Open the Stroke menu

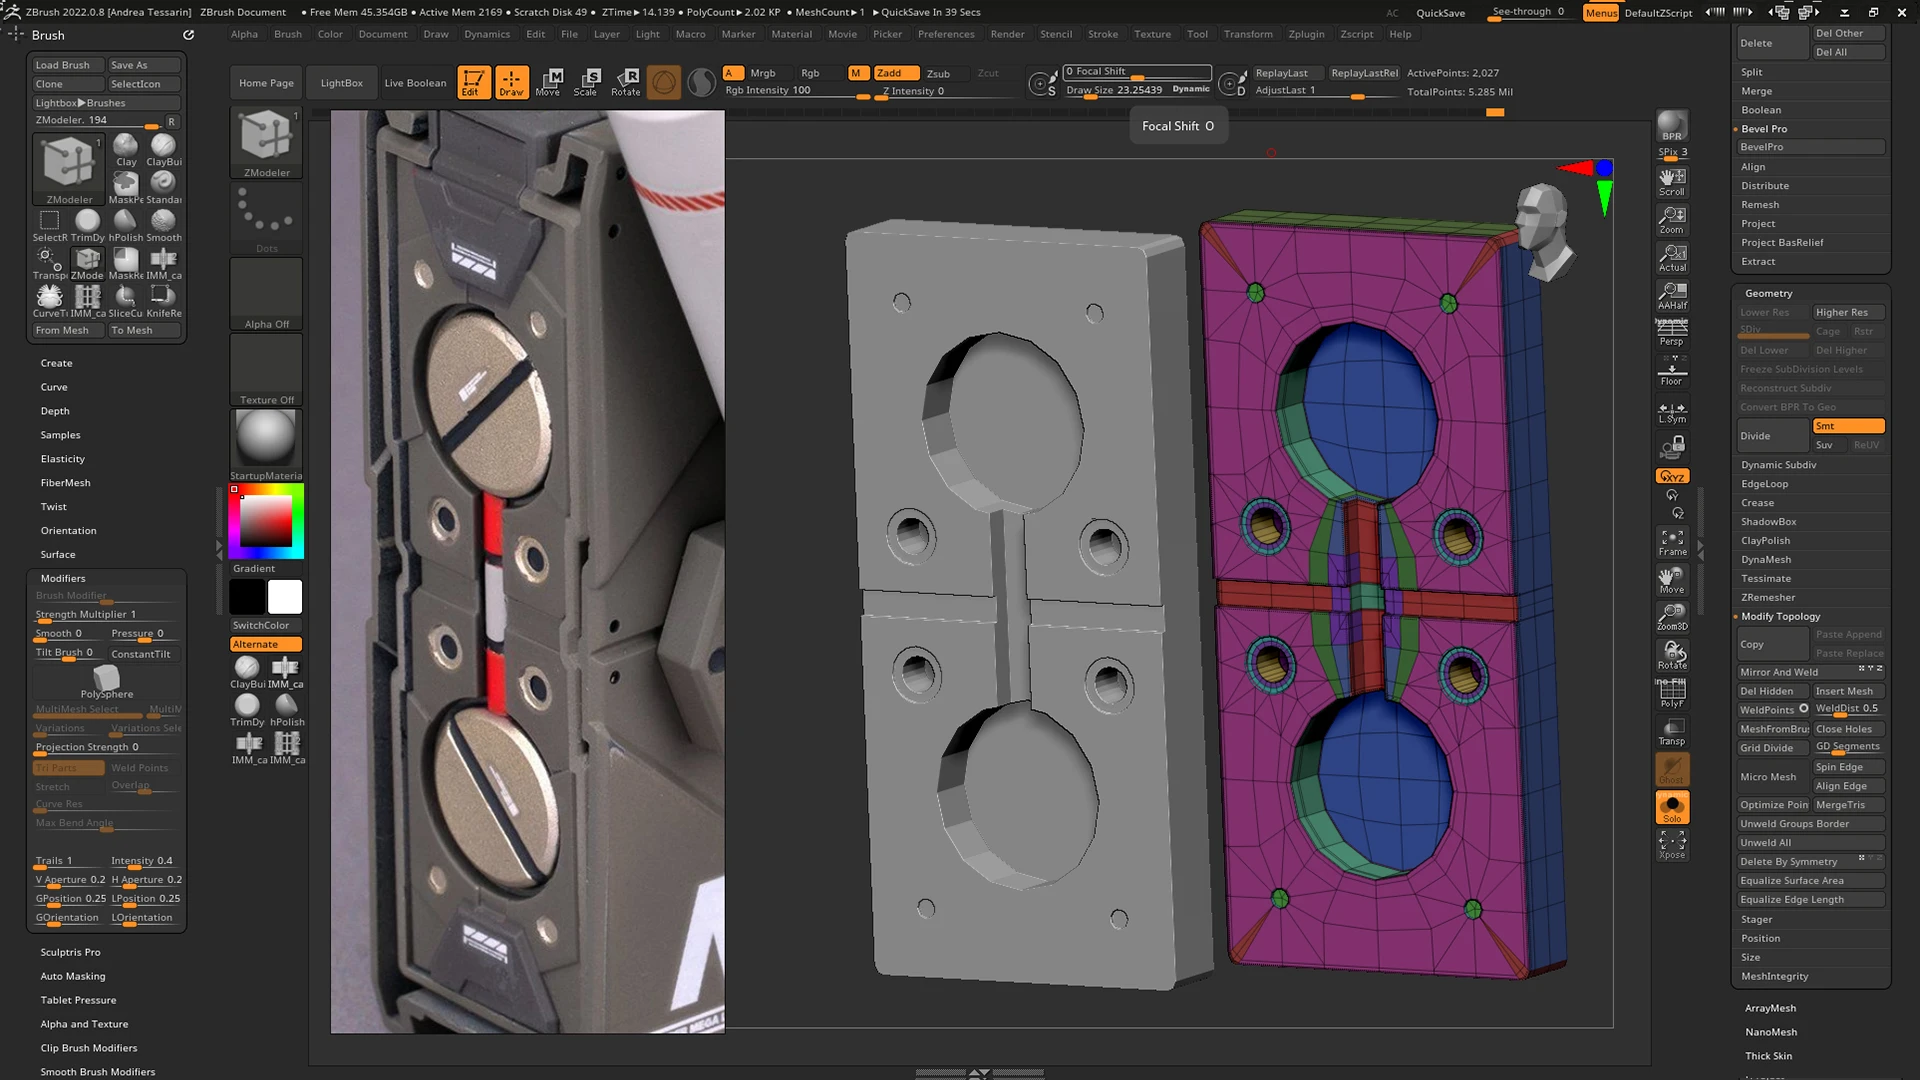pyautogui.click(x=1103, y=34)
